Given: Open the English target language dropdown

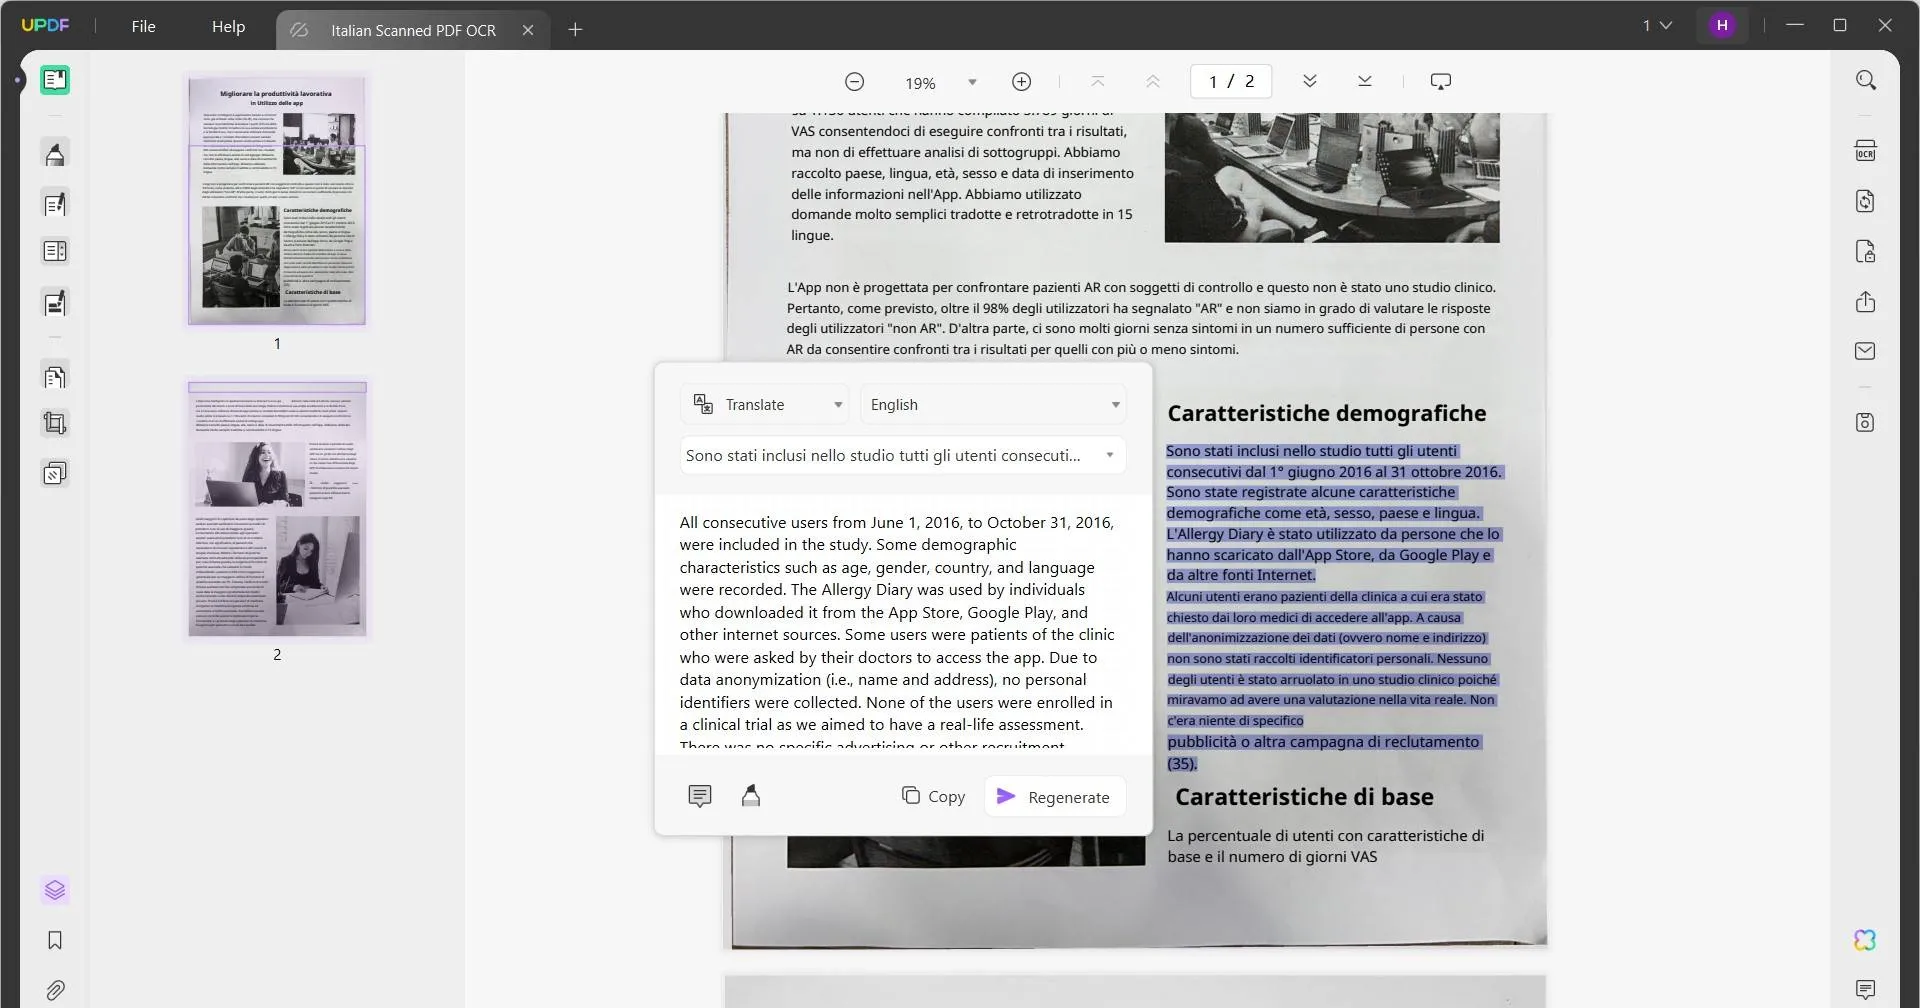Looking at the screenshot, I should [993, 404].
